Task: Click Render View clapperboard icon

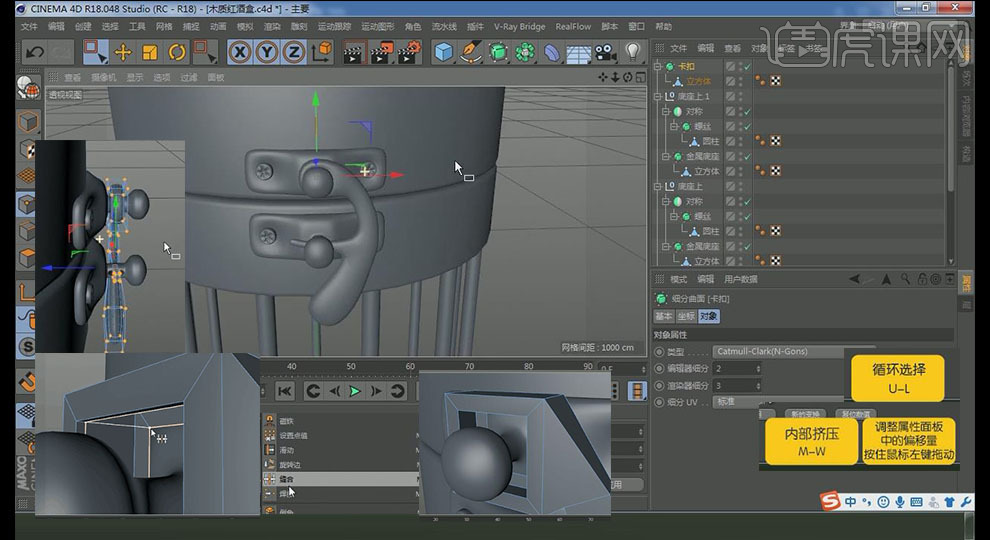Action: coord(355,52)
